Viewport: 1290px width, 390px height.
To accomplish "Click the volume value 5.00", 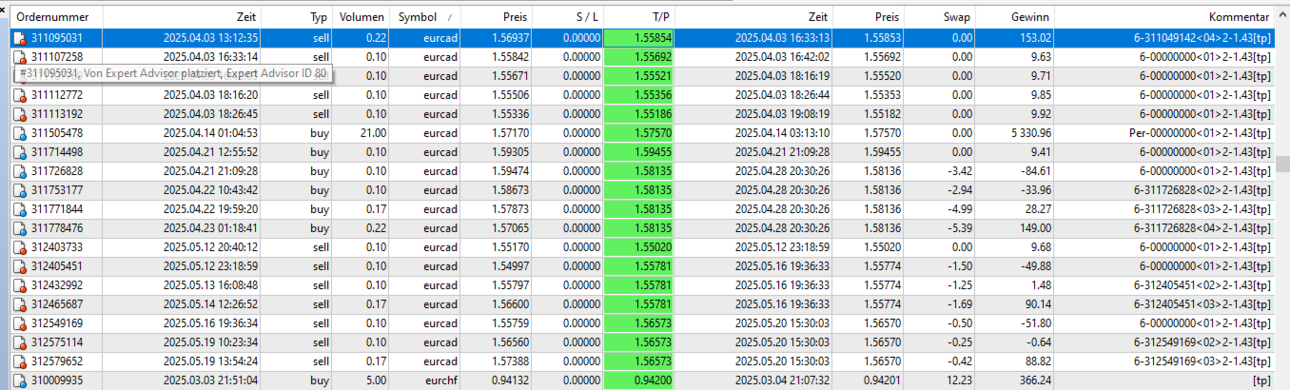I will point(376,380).
